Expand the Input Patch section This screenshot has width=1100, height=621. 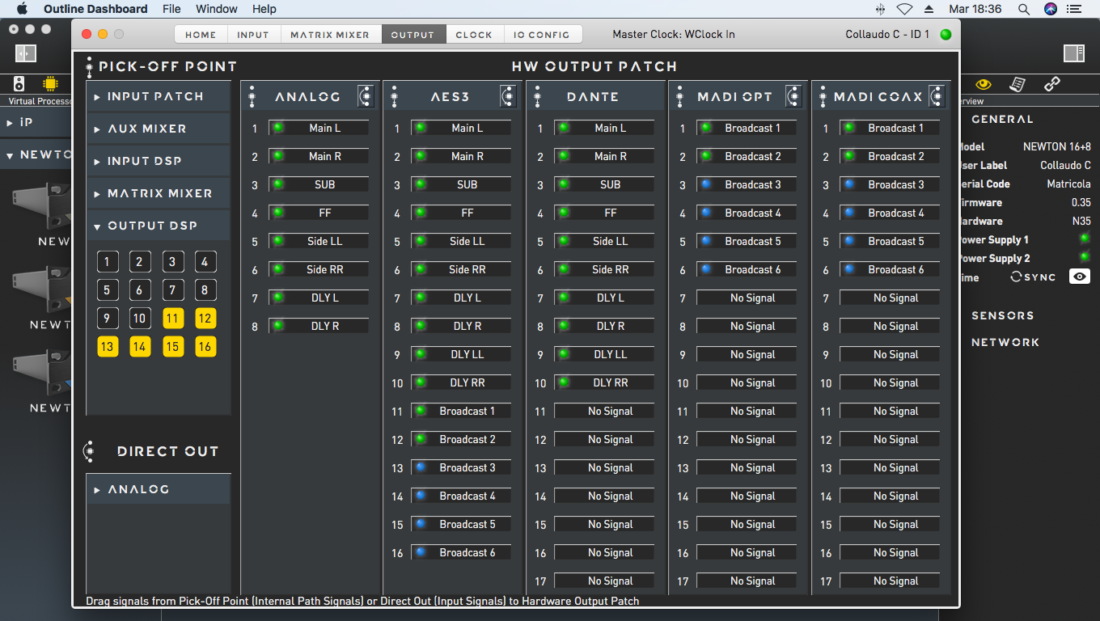pos(159,97)
